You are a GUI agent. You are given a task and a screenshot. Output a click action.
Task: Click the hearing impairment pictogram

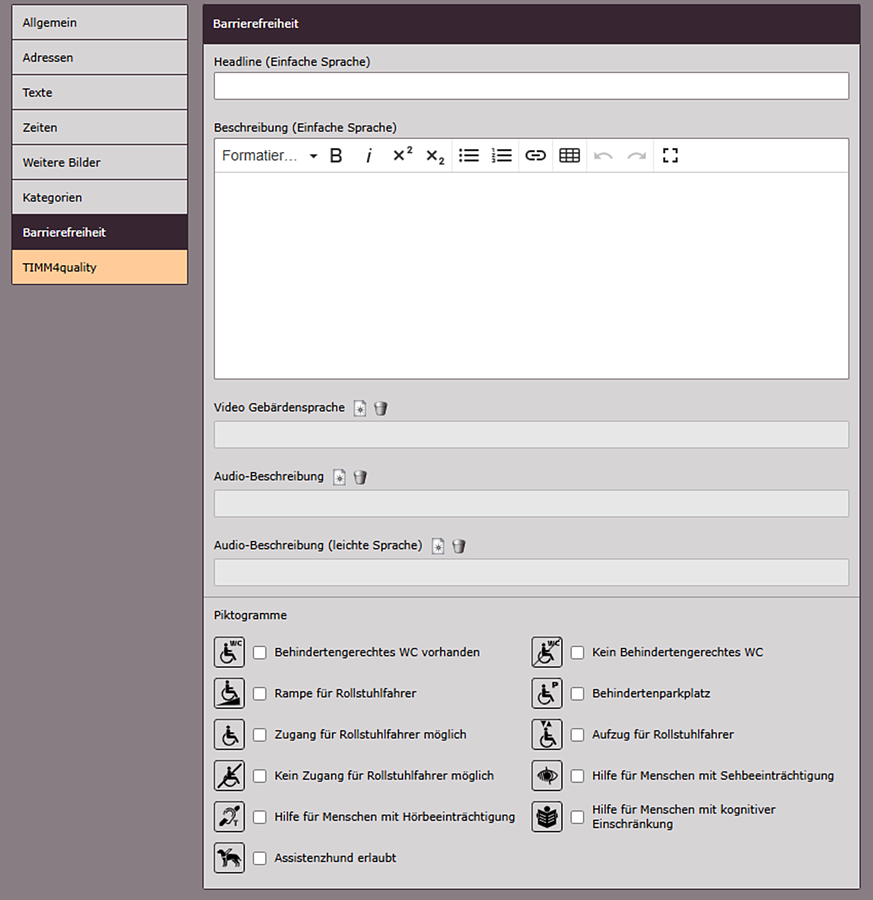pyautogui.click(x=229, y=817)
